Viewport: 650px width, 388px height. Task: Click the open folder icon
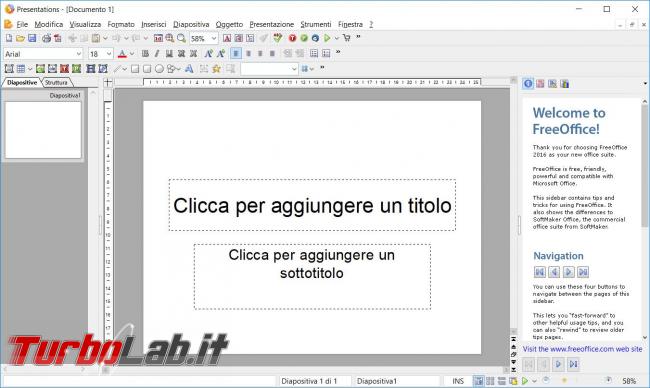[20, 38]
